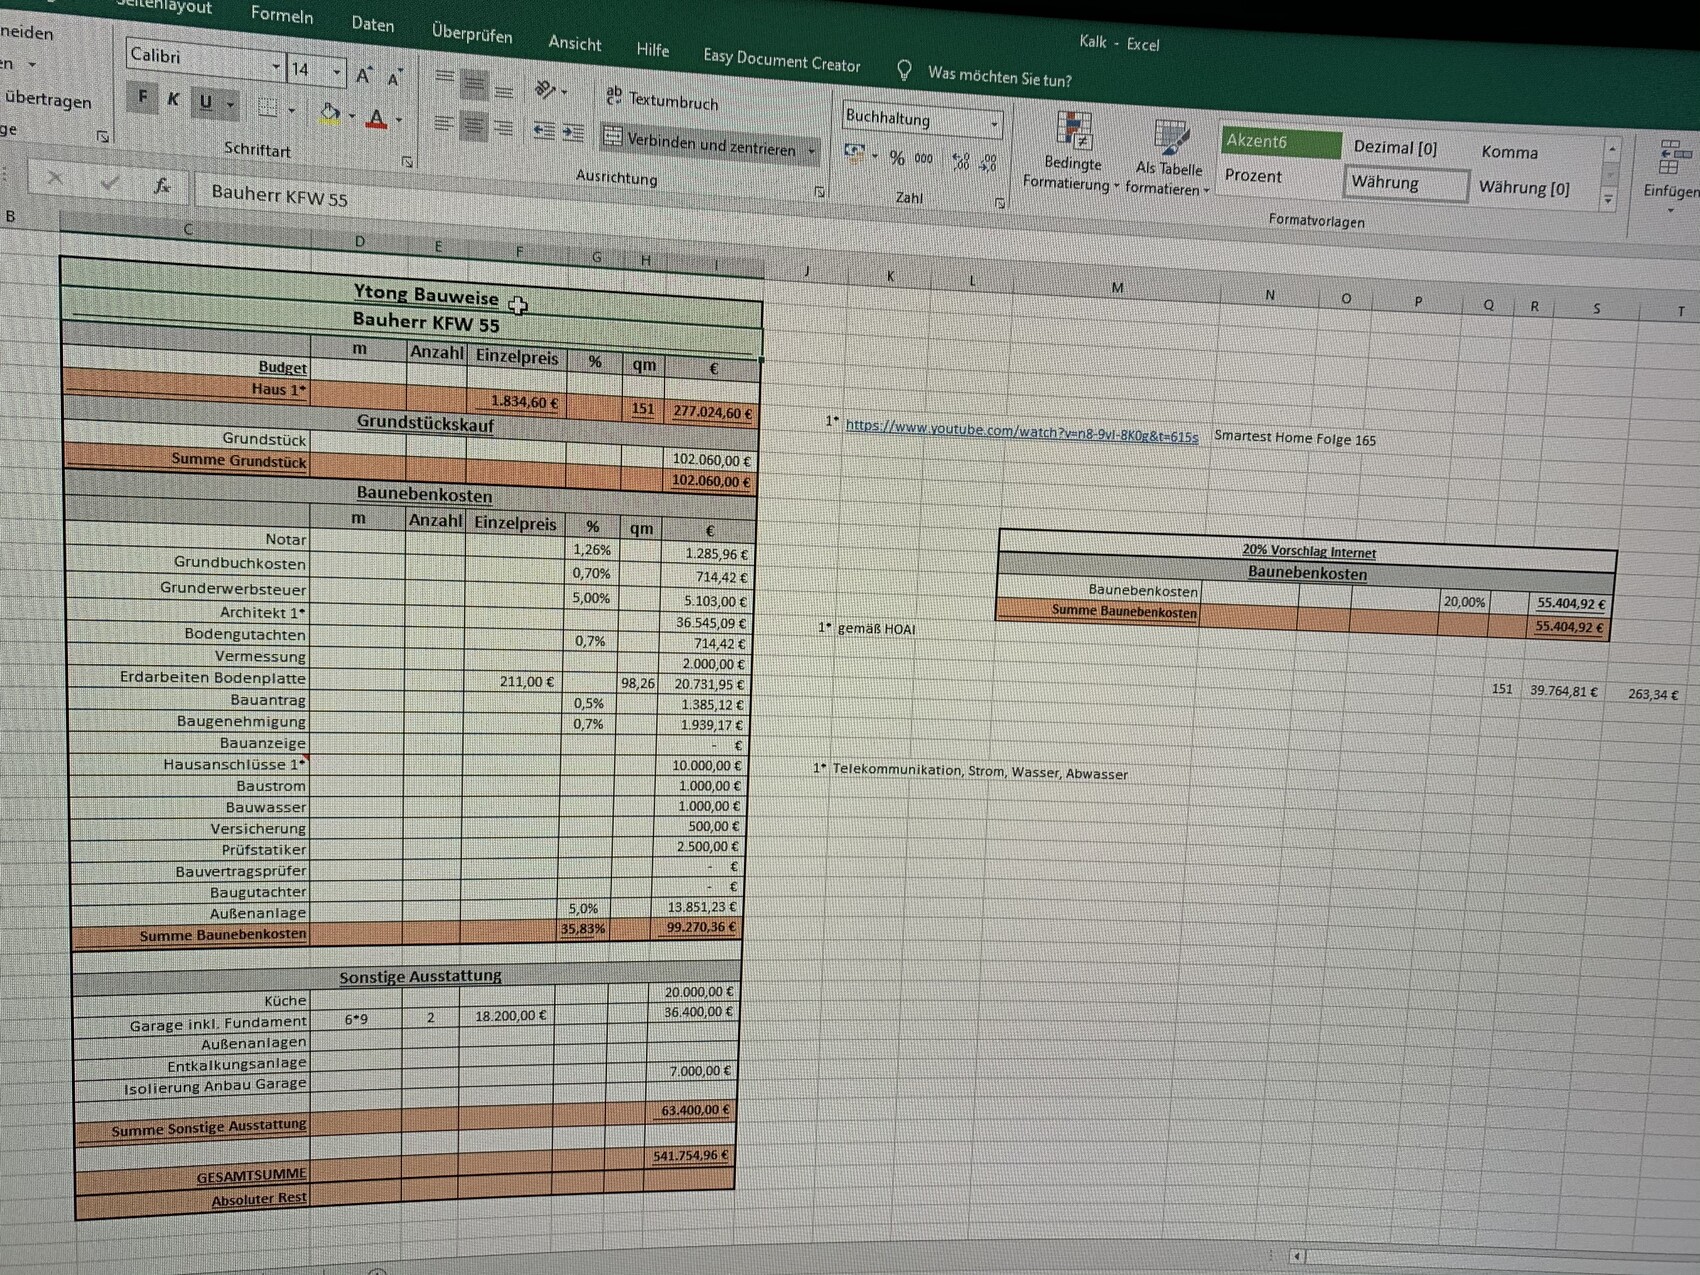Toggle the Textumbruch wrap text option
The width and height of the screenshot is (1700, 1275).
(662, 100)
